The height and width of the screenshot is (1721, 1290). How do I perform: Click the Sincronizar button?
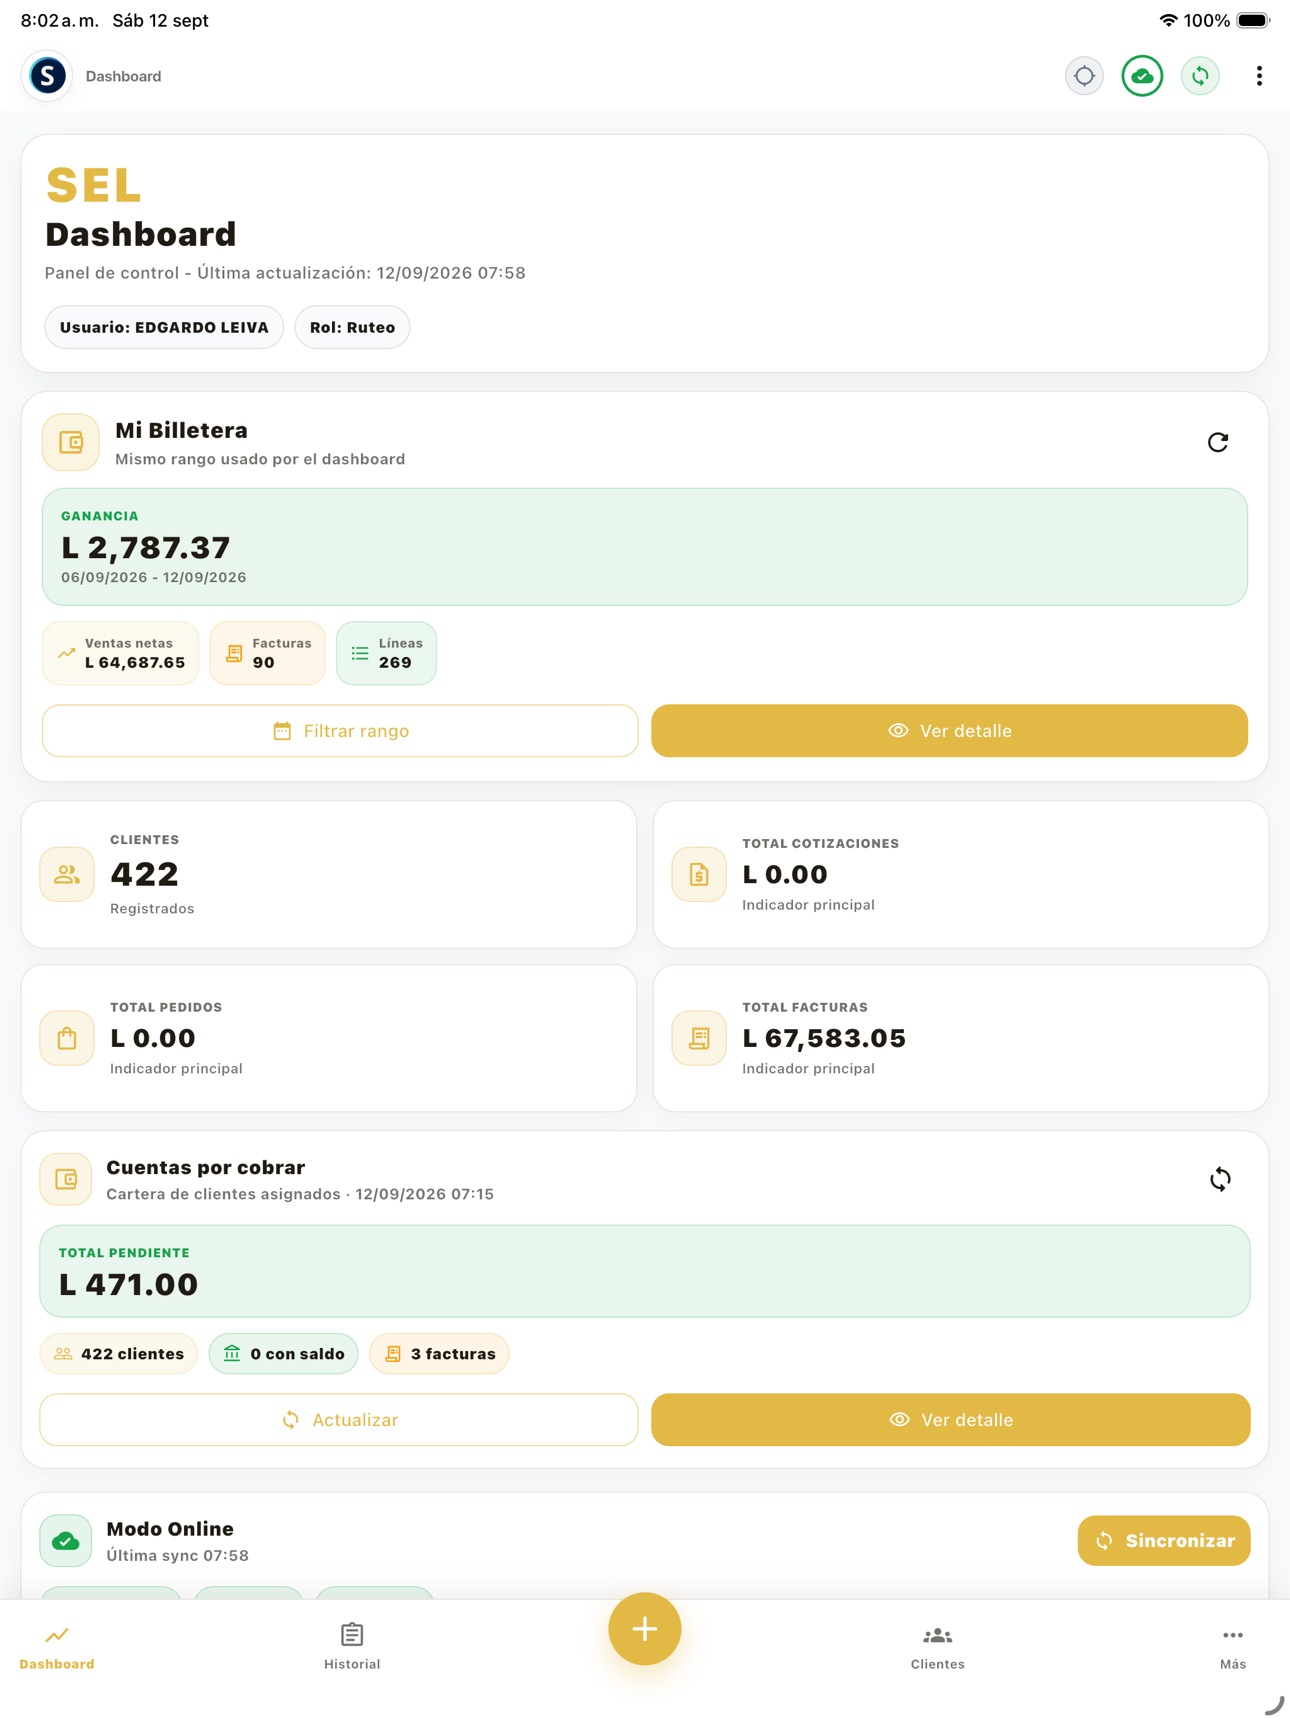(1164, 1541)
